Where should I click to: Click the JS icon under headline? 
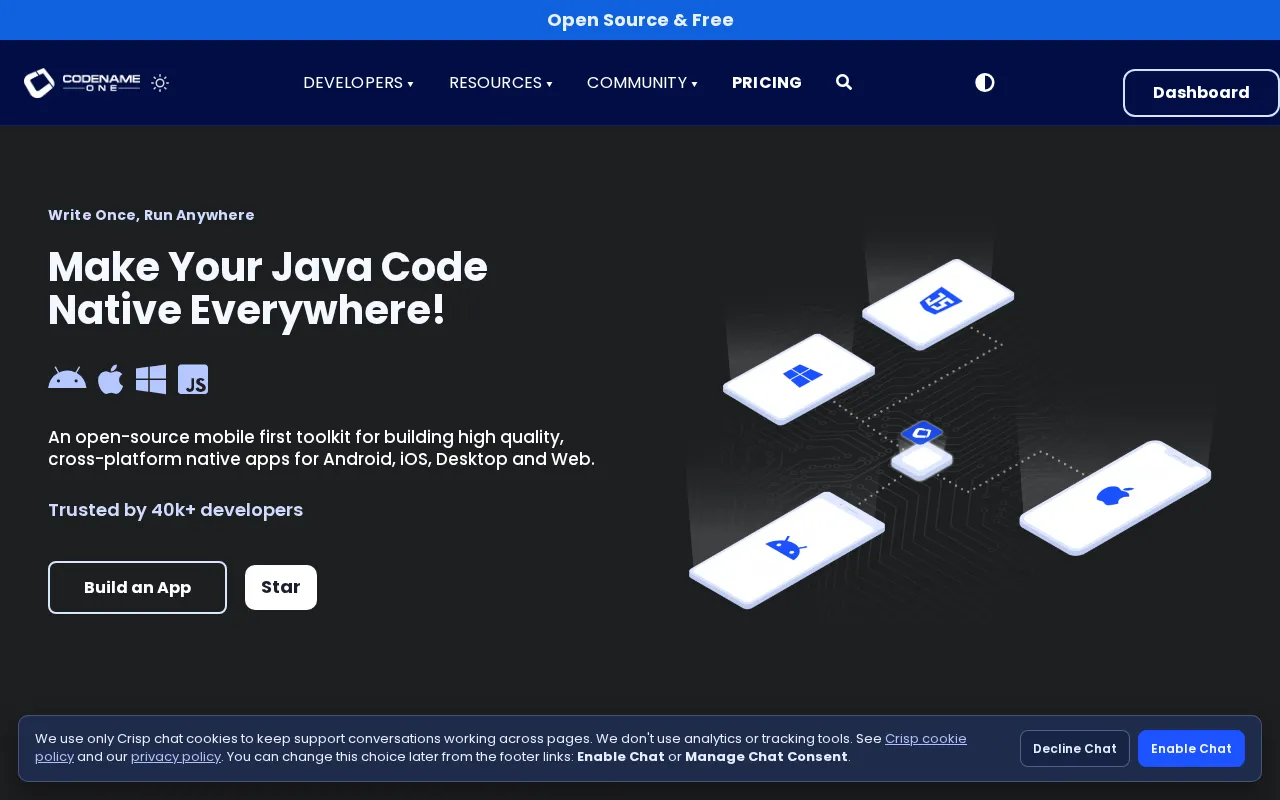coord(193,379)
